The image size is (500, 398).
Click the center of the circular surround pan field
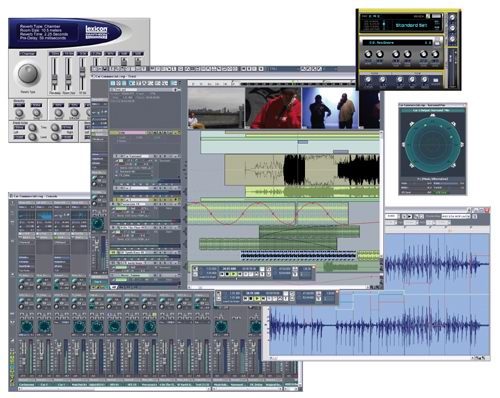click(x=432, y=145)
